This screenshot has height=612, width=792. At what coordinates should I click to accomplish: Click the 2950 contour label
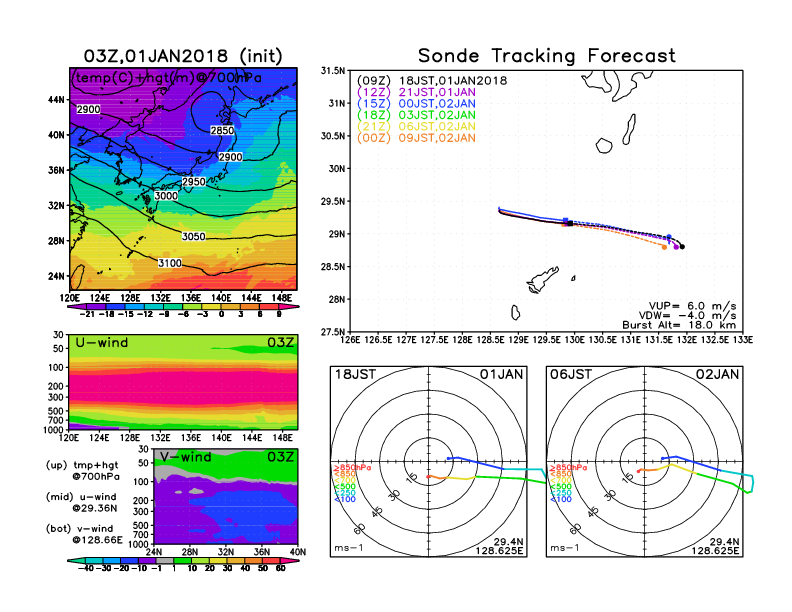(194, 182)
